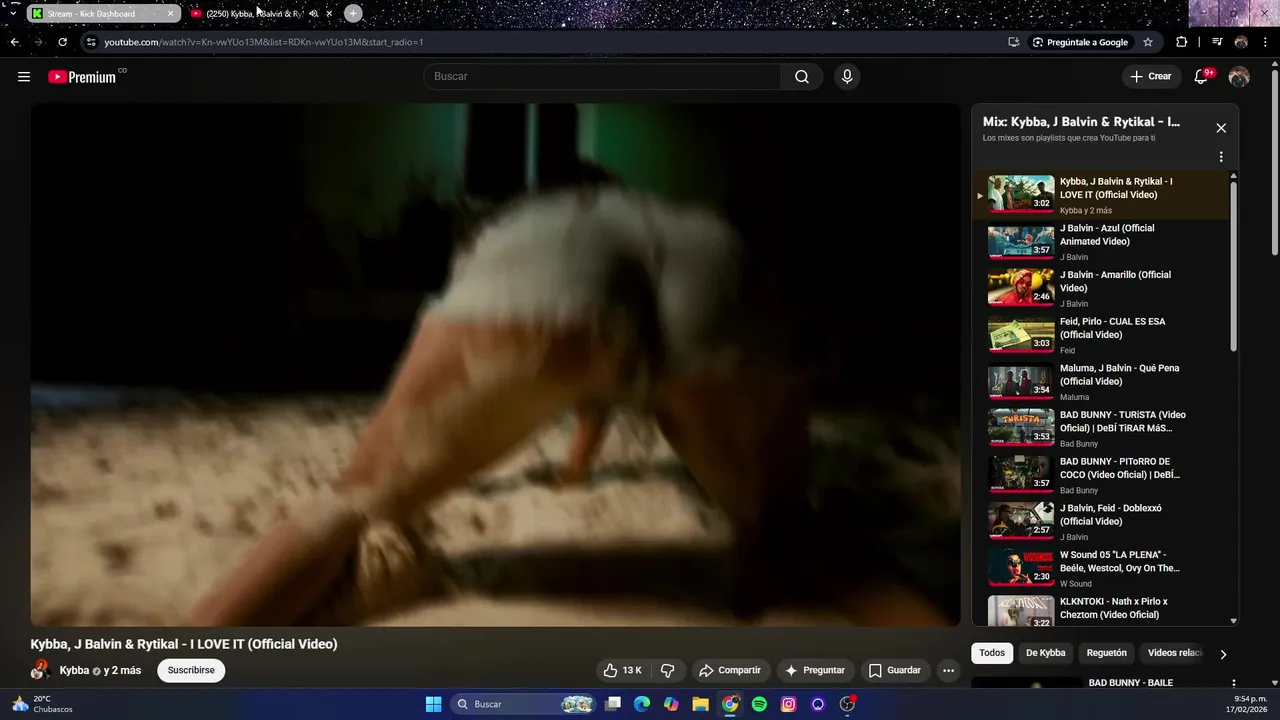Select the De Kybba filter chip
This screenshot has height=720, width=1280.
[1046, 653]
